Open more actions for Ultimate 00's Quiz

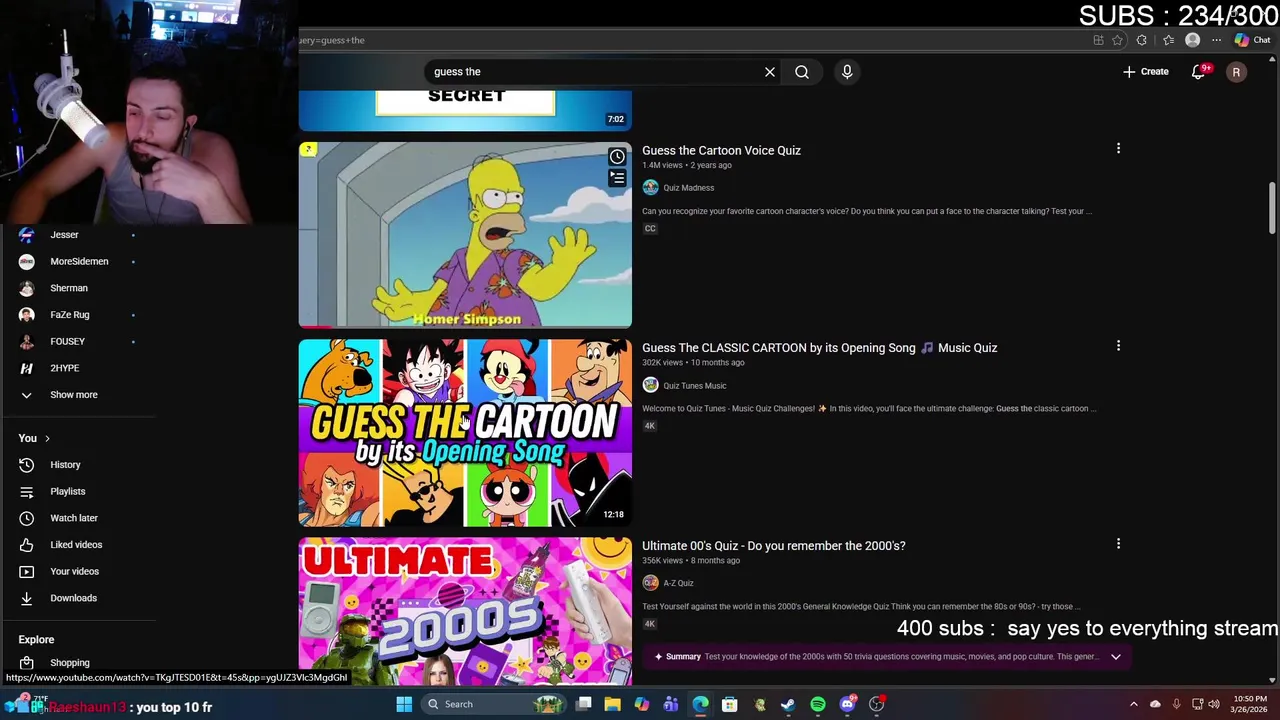(1118, 544)
